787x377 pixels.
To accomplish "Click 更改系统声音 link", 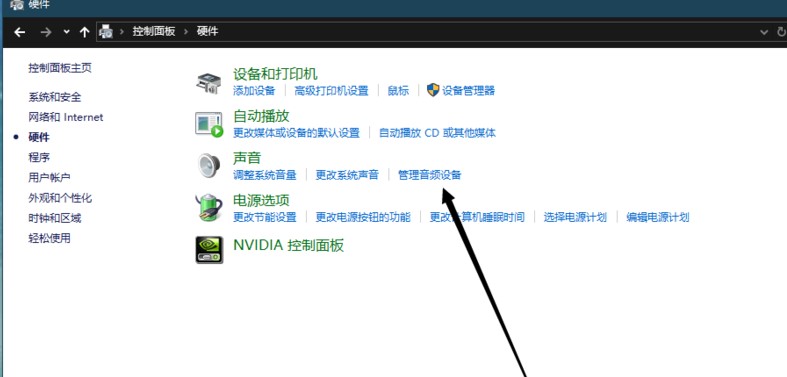I will coord(347,175).
